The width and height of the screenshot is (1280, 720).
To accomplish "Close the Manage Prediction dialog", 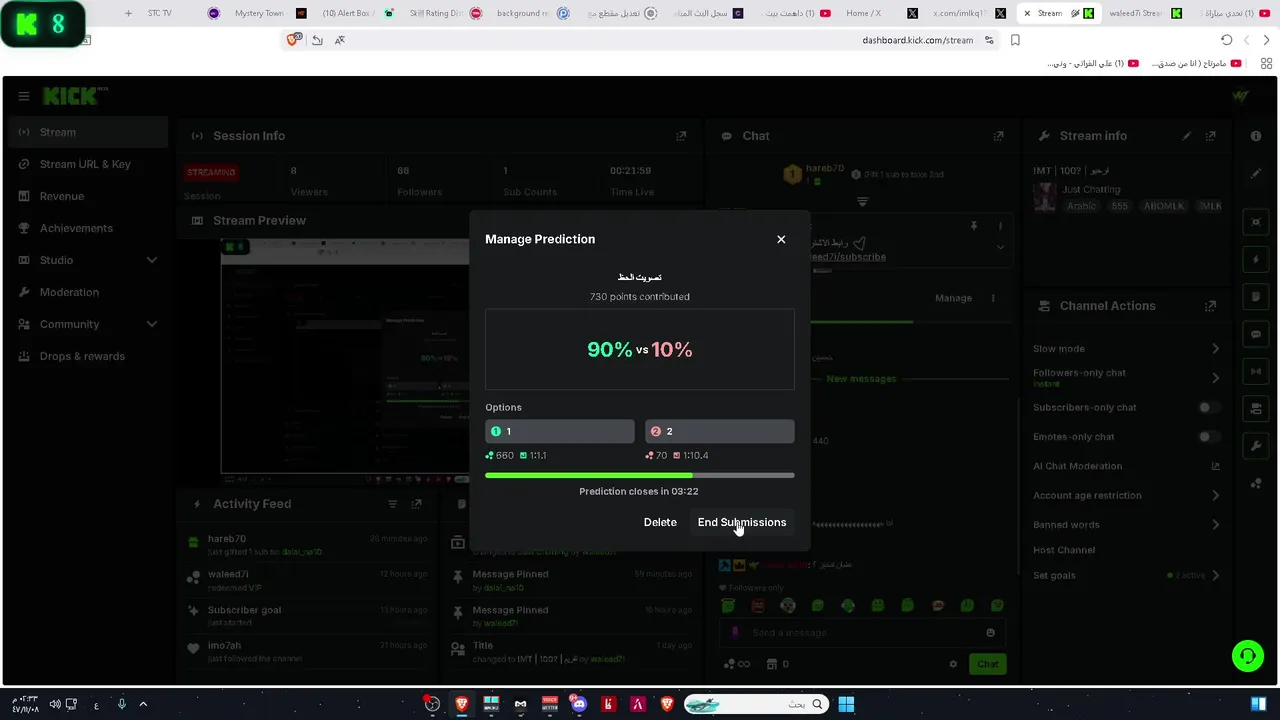I will pyautogui.click(x=781, y=239).
